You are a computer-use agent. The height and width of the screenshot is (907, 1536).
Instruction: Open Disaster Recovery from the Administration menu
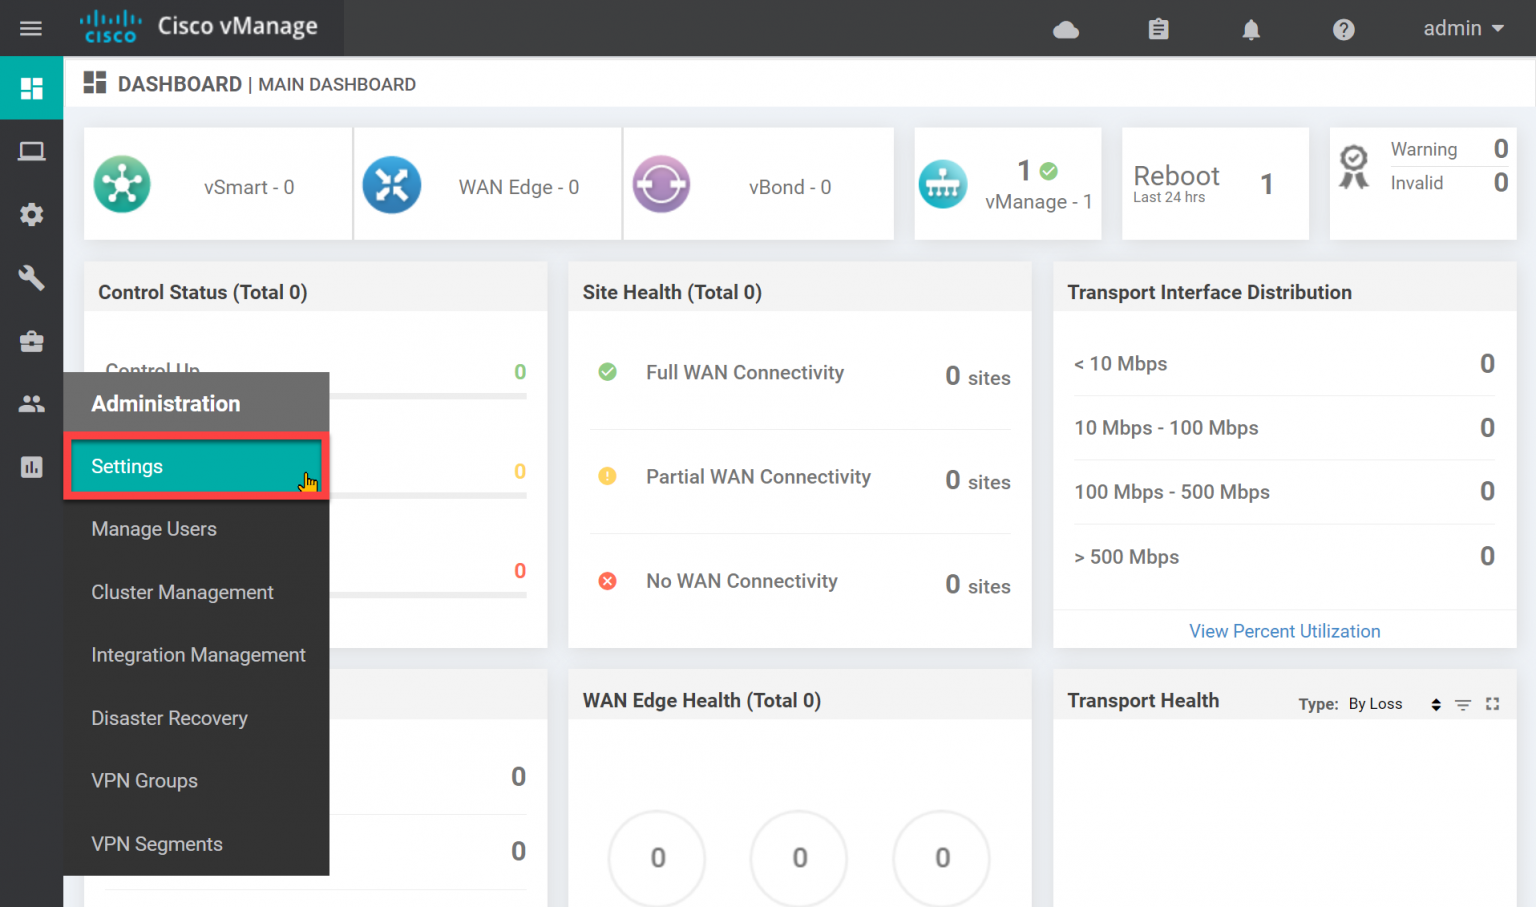tap(169, 718)
